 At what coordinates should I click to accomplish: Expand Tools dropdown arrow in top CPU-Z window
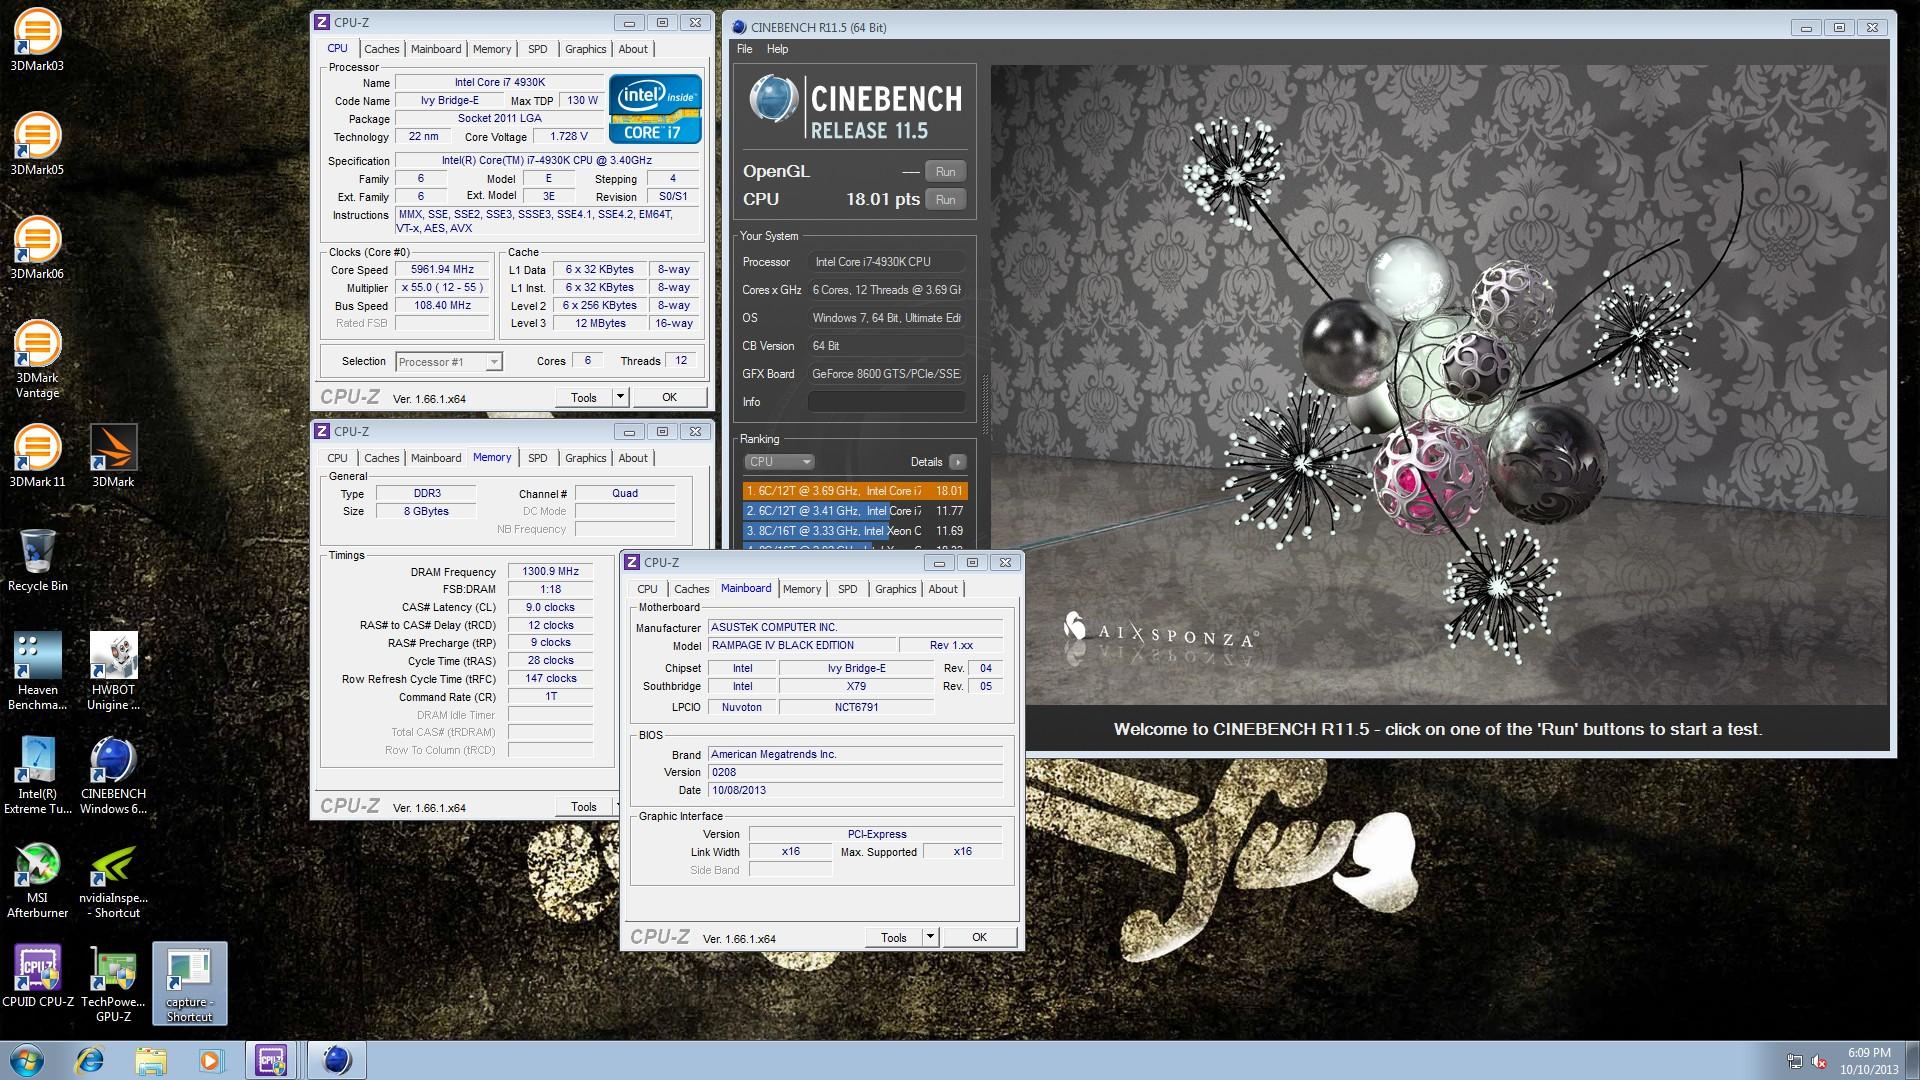tap(620, 397)
